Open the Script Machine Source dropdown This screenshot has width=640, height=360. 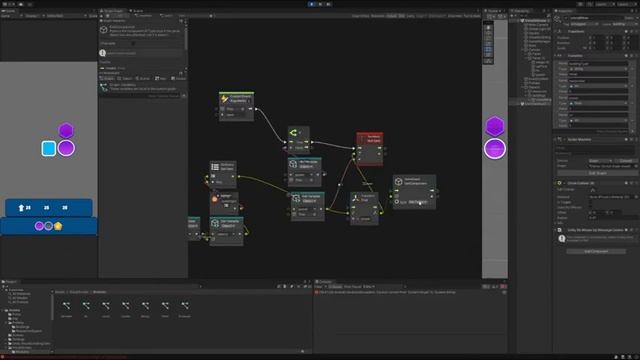(x=600, y=161)
